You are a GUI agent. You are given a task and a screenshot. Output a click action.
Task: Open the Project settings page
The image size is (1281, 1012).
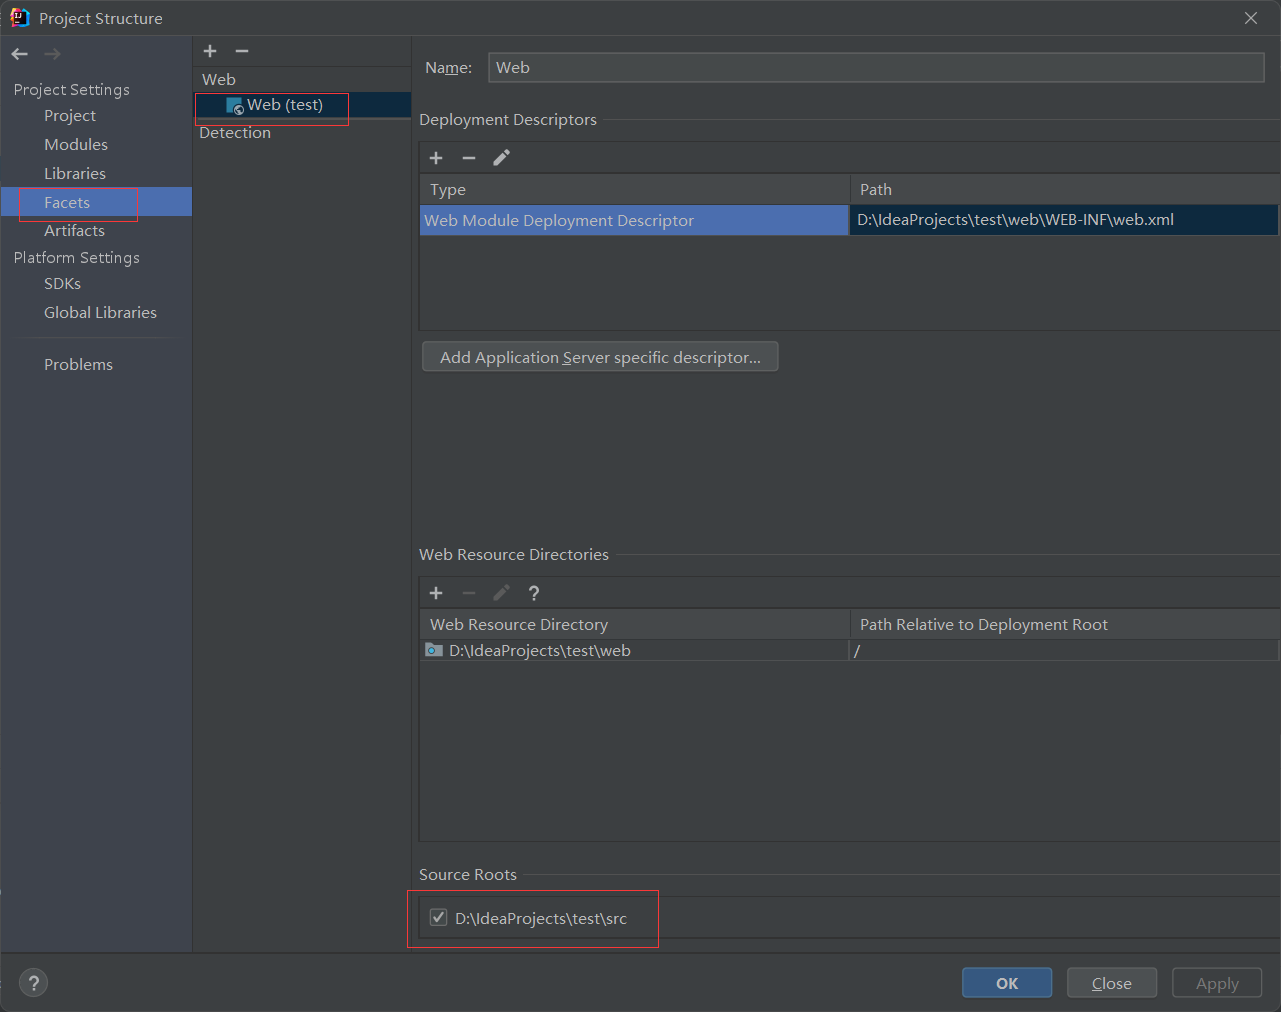click(70, 116)
